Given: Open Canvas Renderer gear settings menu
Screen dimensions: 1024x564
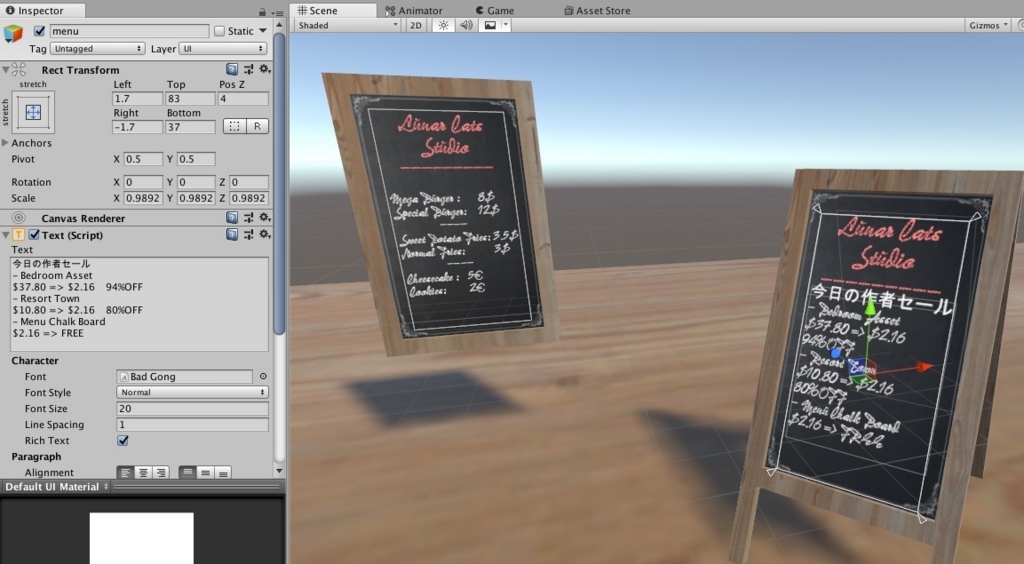Looking at the screenshot, I should [264, 217].
